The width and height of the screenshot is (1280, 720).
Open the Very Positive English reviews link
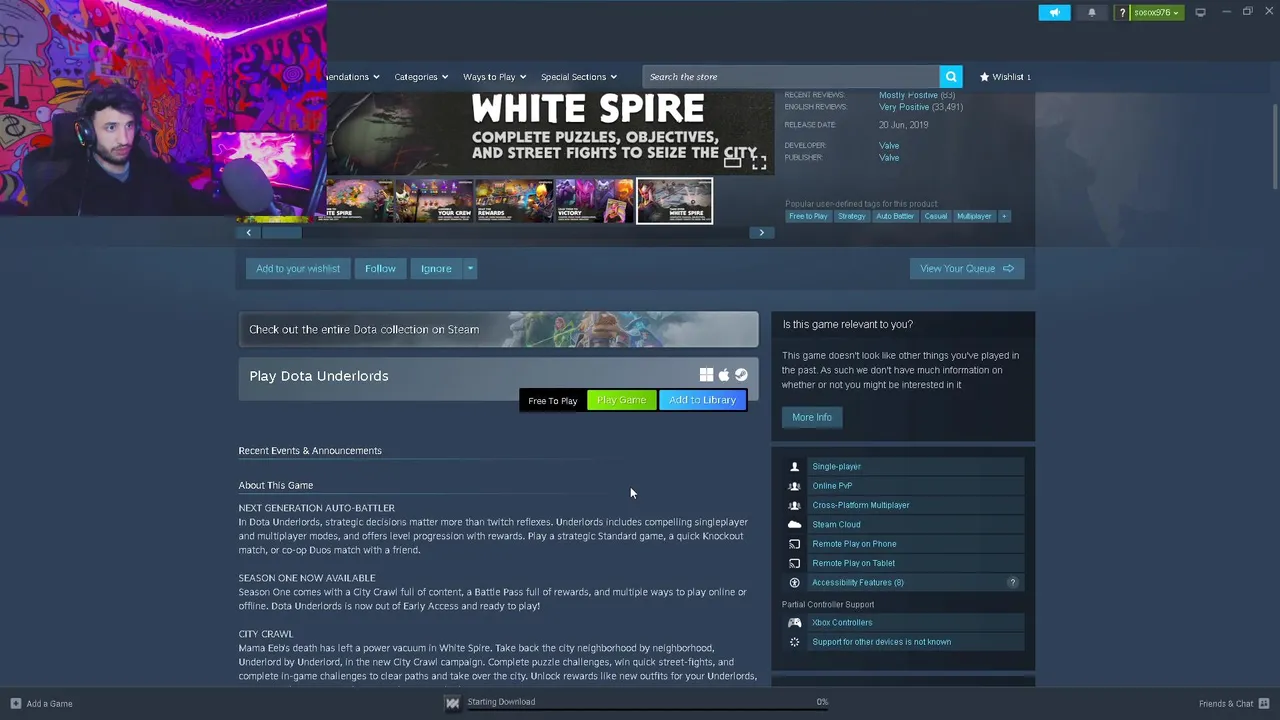904,107
